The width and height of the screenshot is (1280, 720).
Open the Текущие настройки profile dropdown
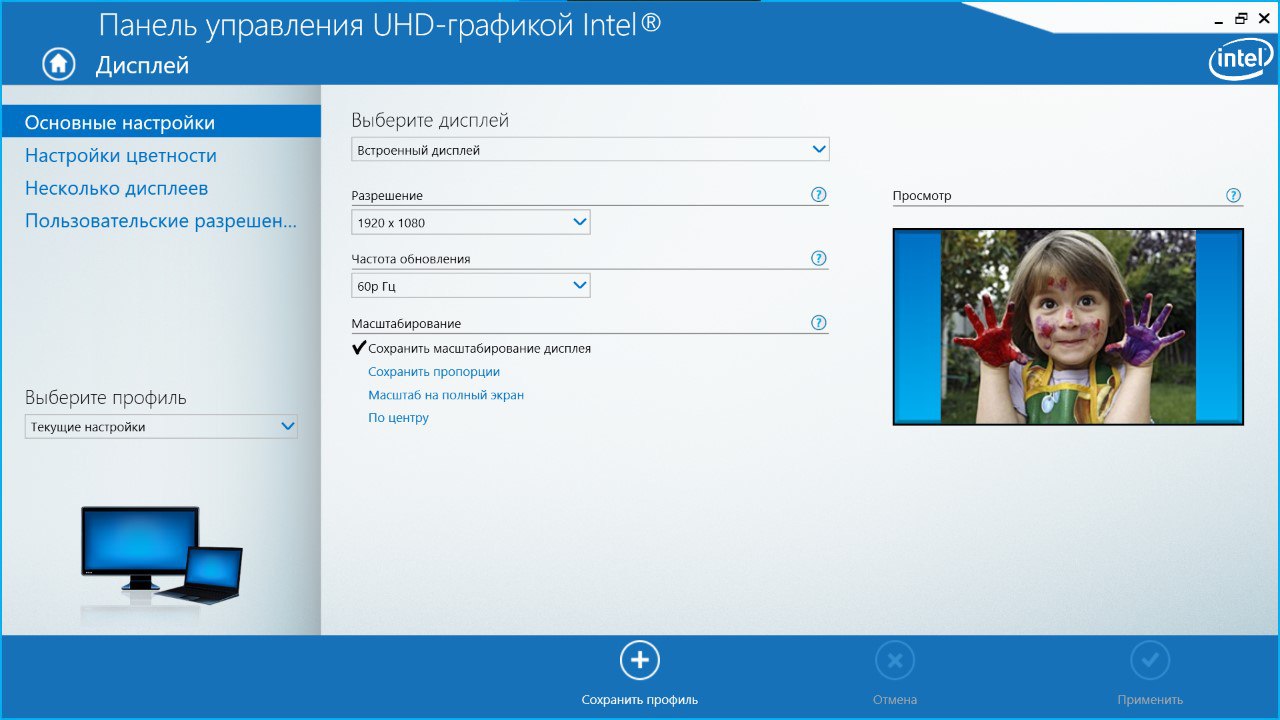click(x=161, y=427)
